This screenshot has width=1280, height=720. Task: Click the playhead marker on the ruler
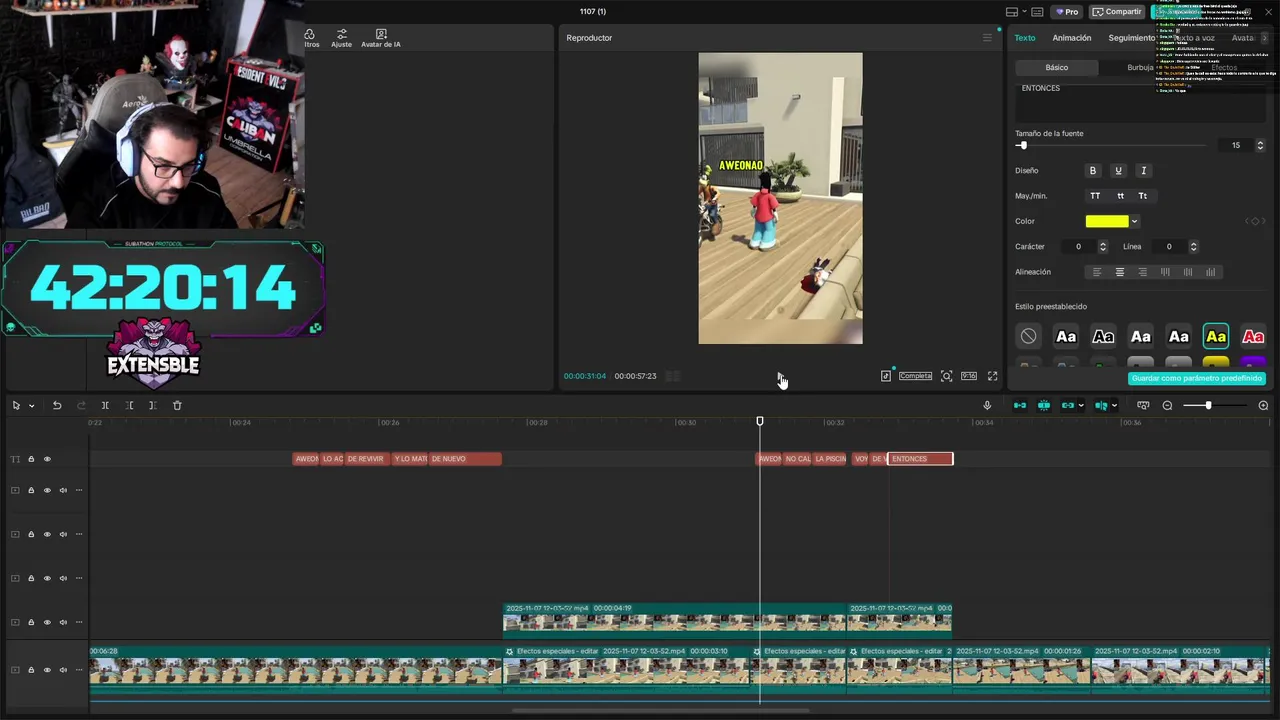(760, 422)
